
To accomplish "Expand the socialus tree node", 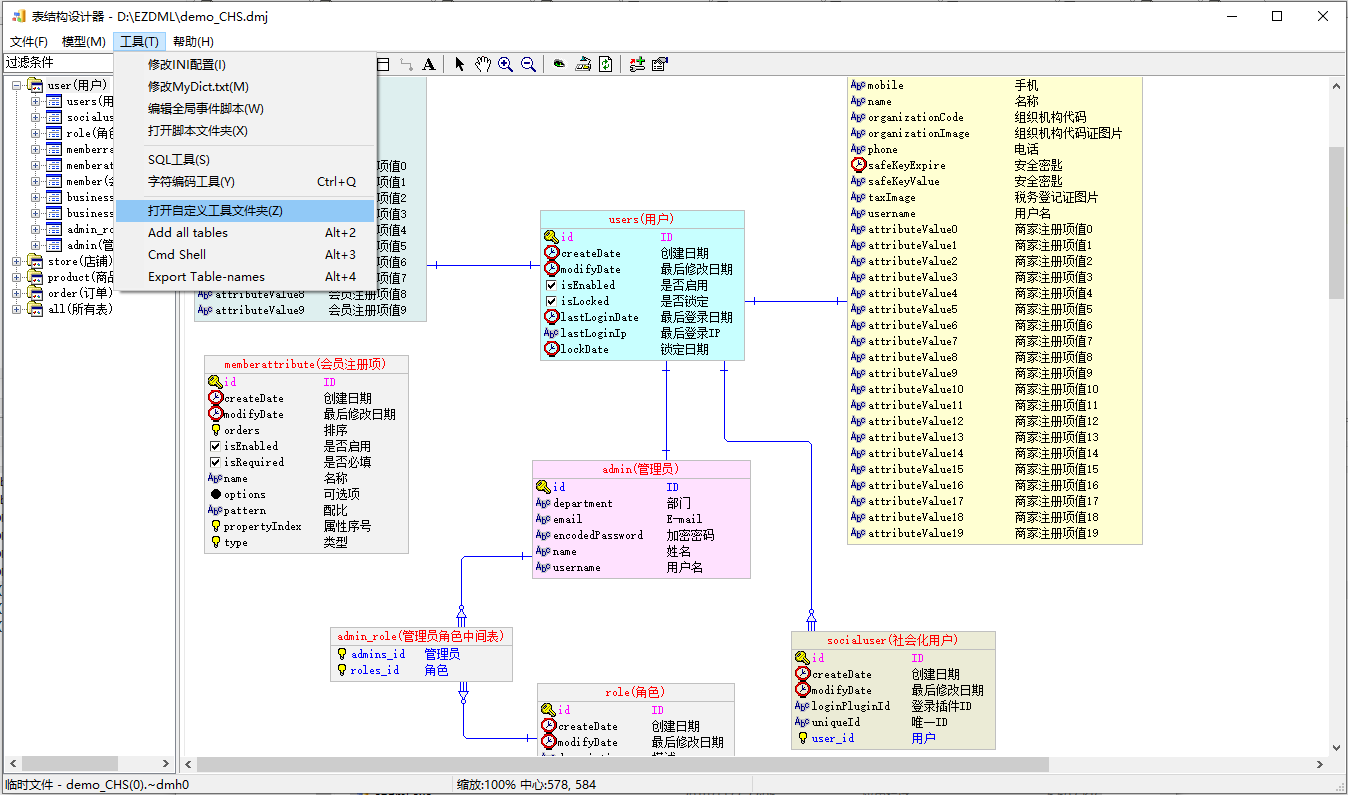I will pos(36,117).
